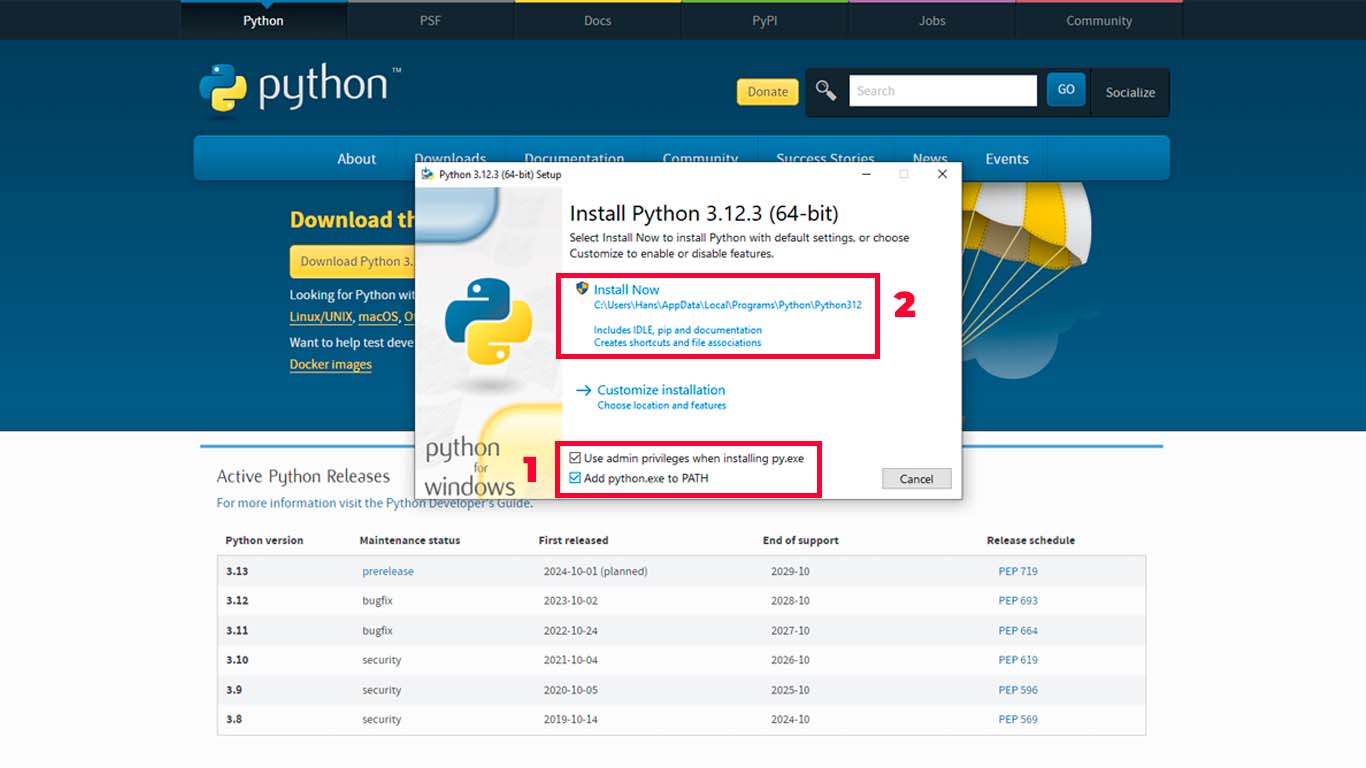Toggle Use admin privileges when installing py.exe
This screenshot has height=768, width=1366.
pyautogui.click(x=575, y=458)
